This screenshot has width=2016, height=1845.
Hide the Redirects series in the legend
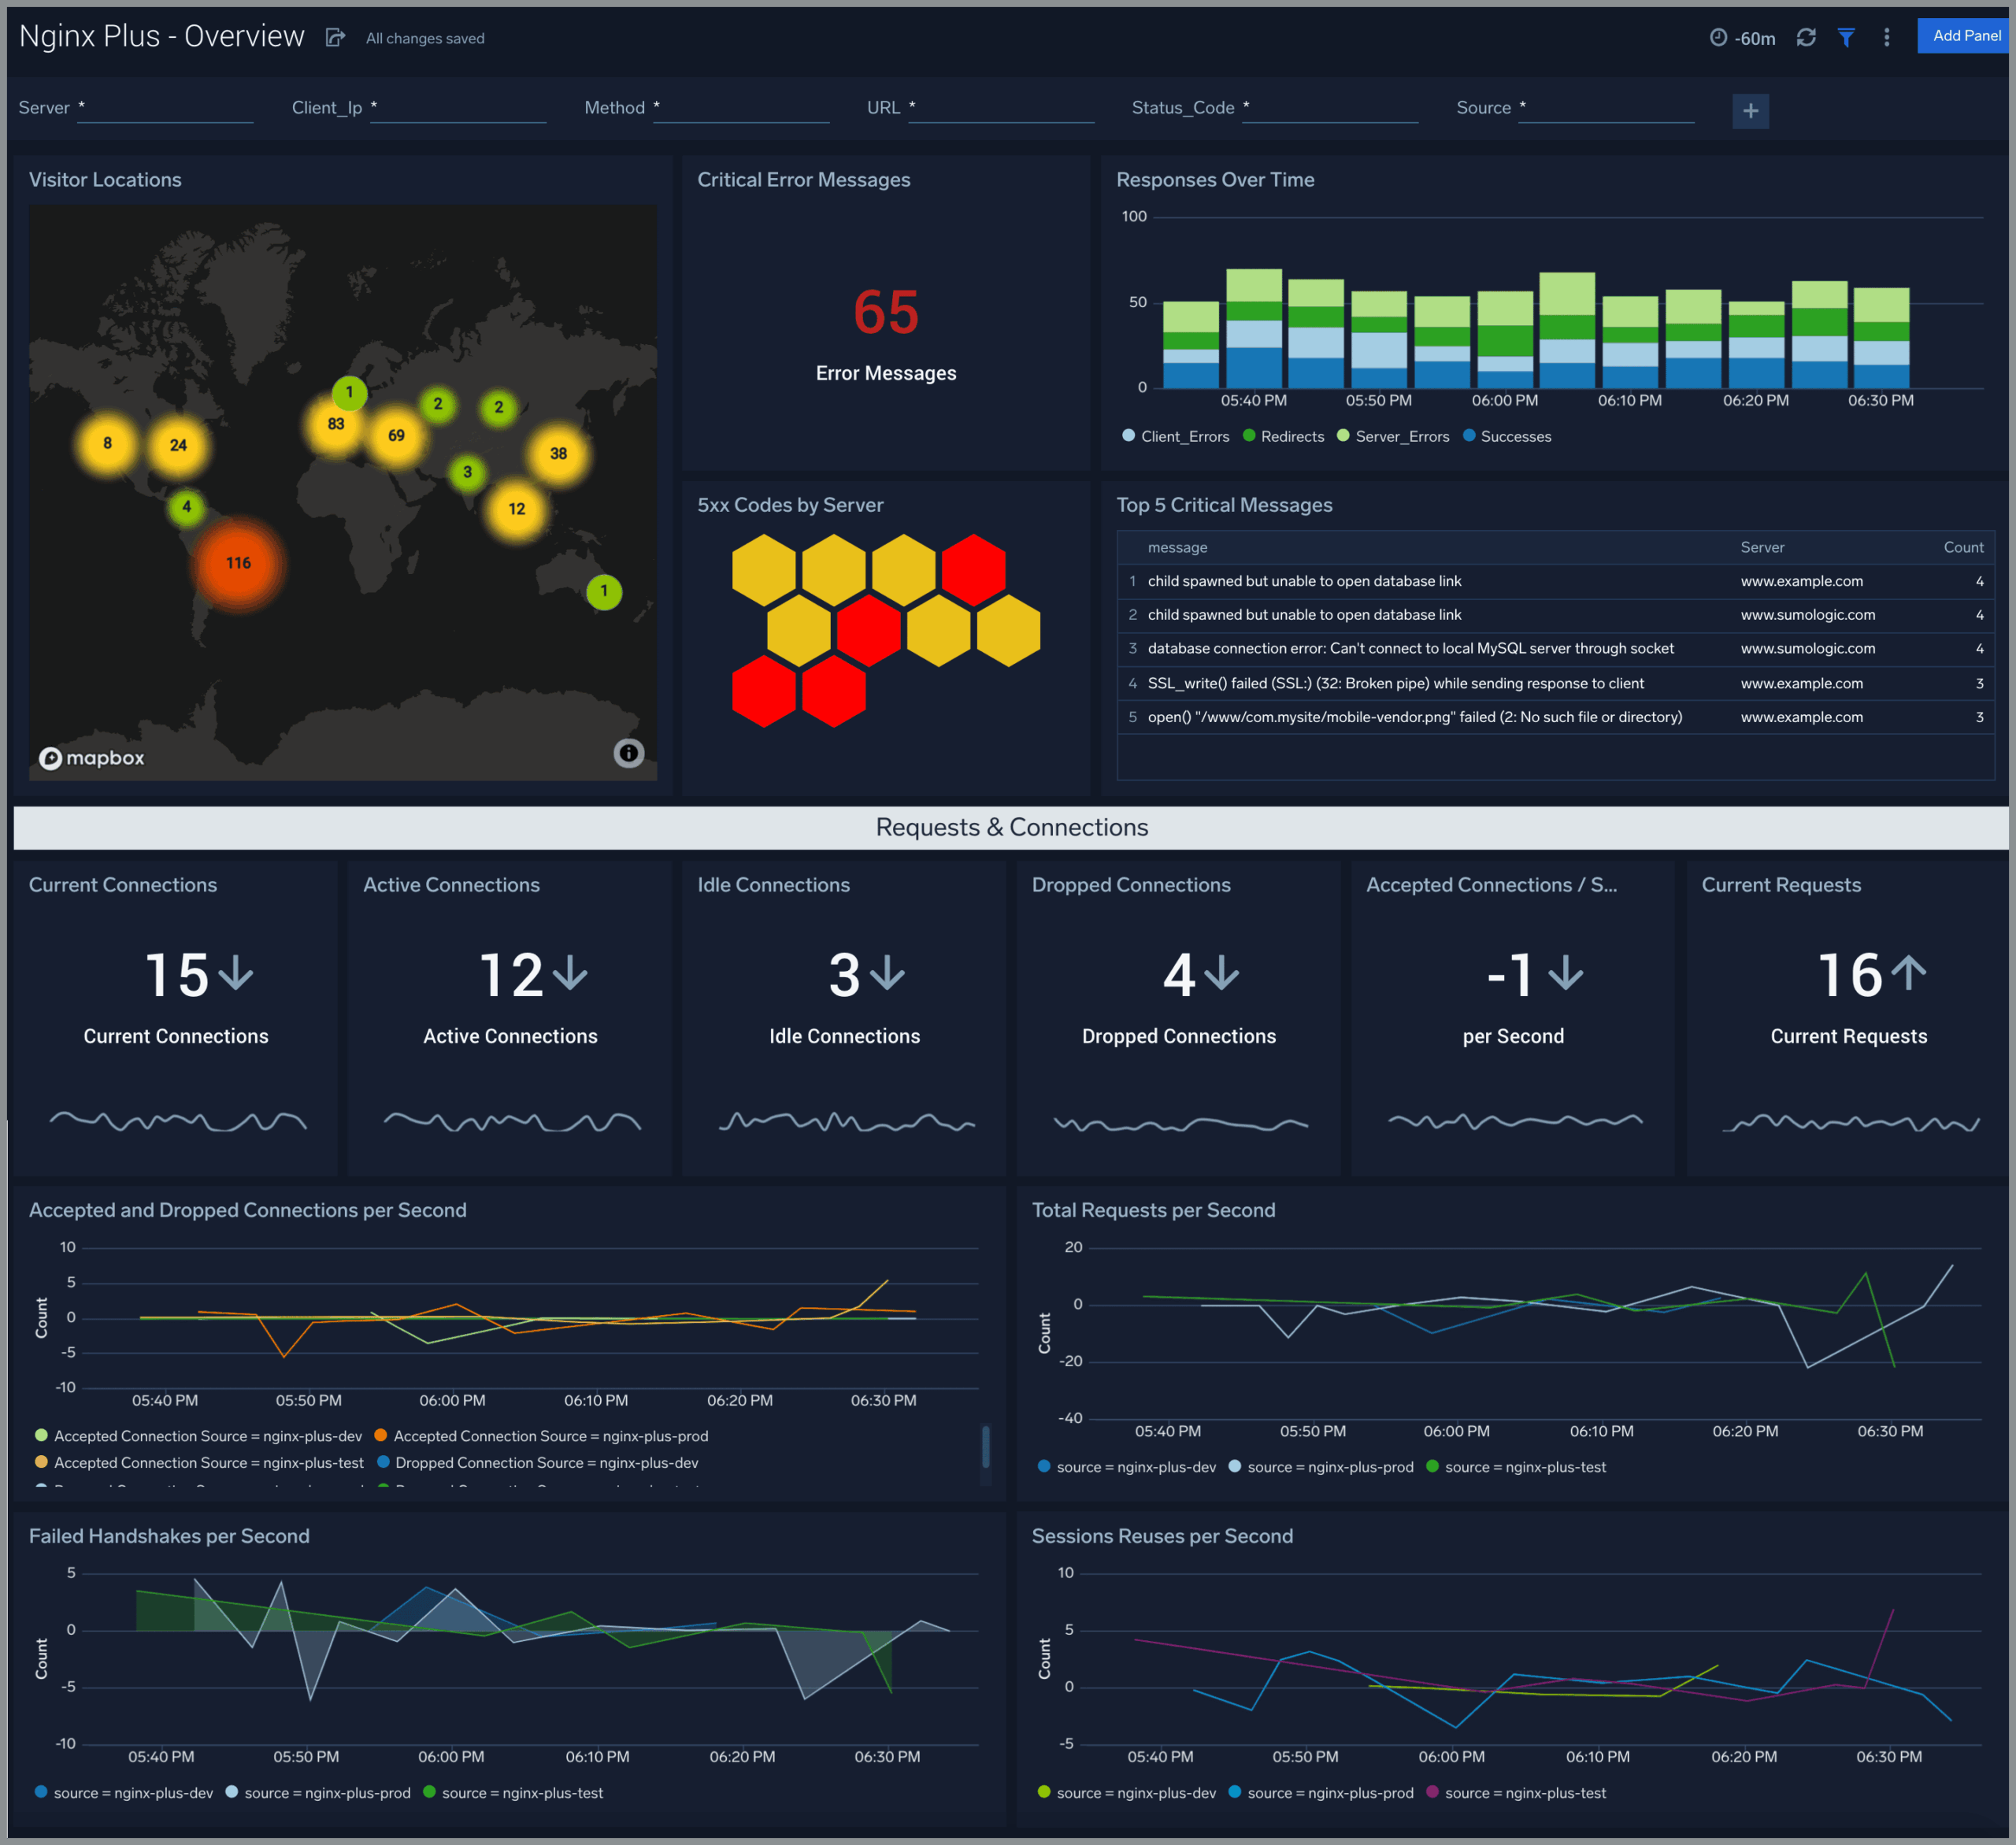click(1285, 436)
